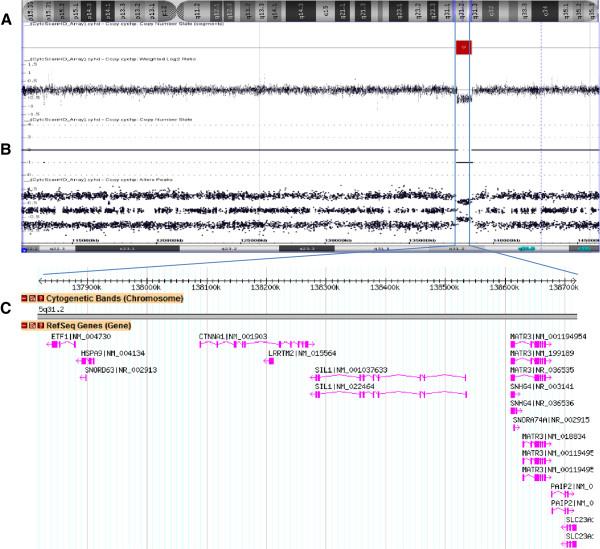Screen dimensions: 600x549
Task: Click the SIL1 NM_022464 transcript glyph
Action: (388, 395)
